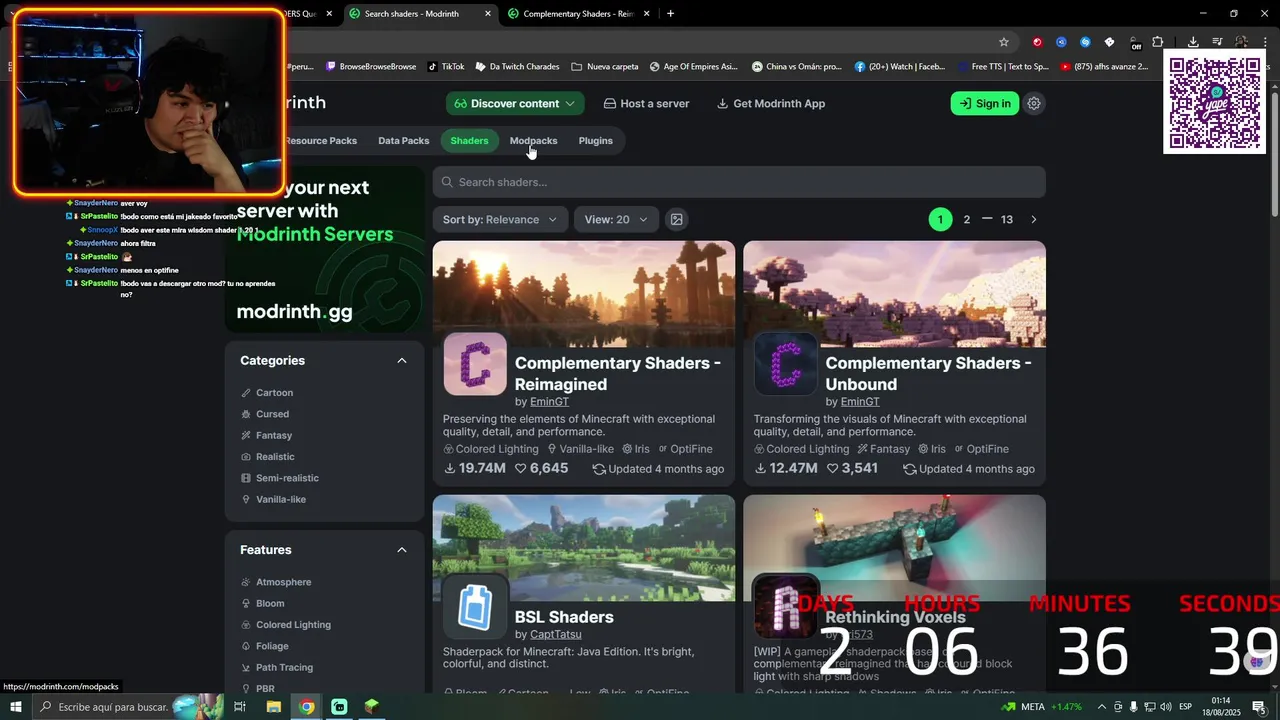Click the red extension icon in Chrome toolbar

[1037, 42]
